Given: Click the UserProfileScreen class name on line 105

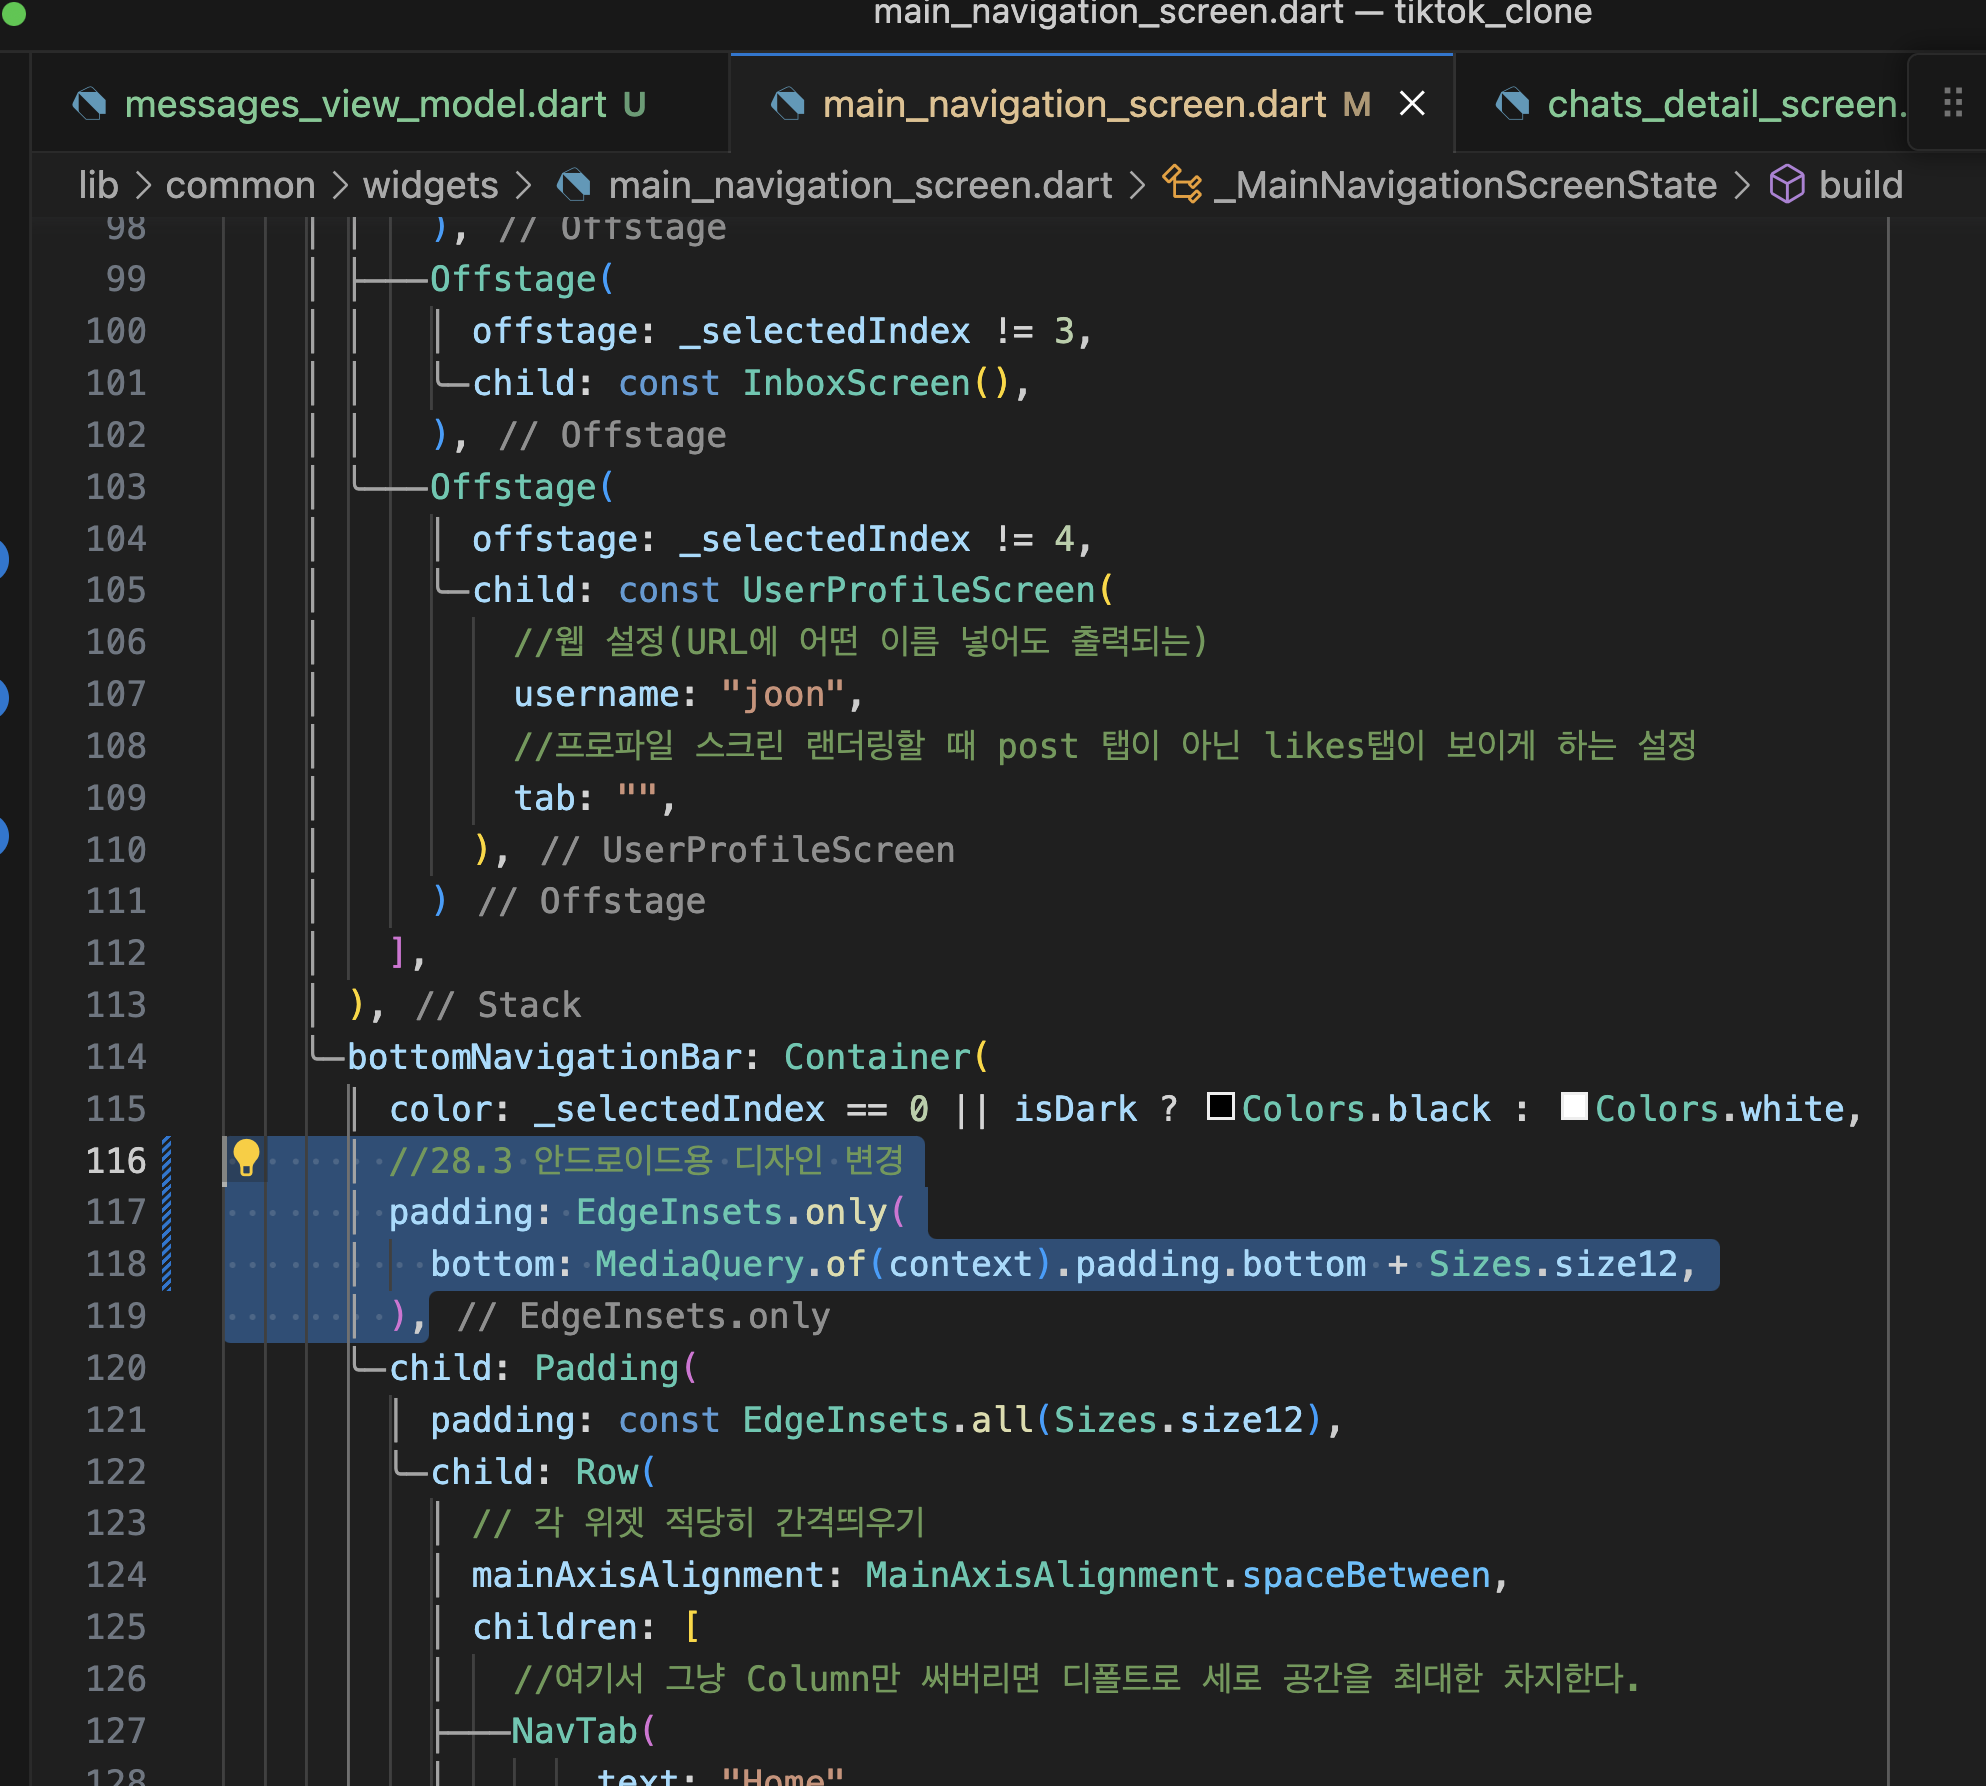Looking at the screenshot, I should click(x=918, y=590).
